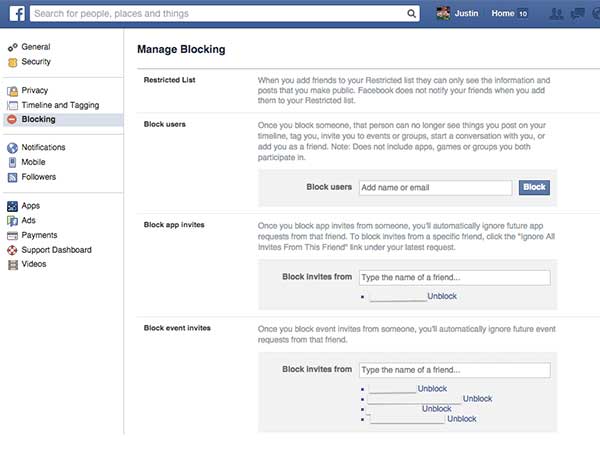Click the Notifications globe icon

pos(12,148)
